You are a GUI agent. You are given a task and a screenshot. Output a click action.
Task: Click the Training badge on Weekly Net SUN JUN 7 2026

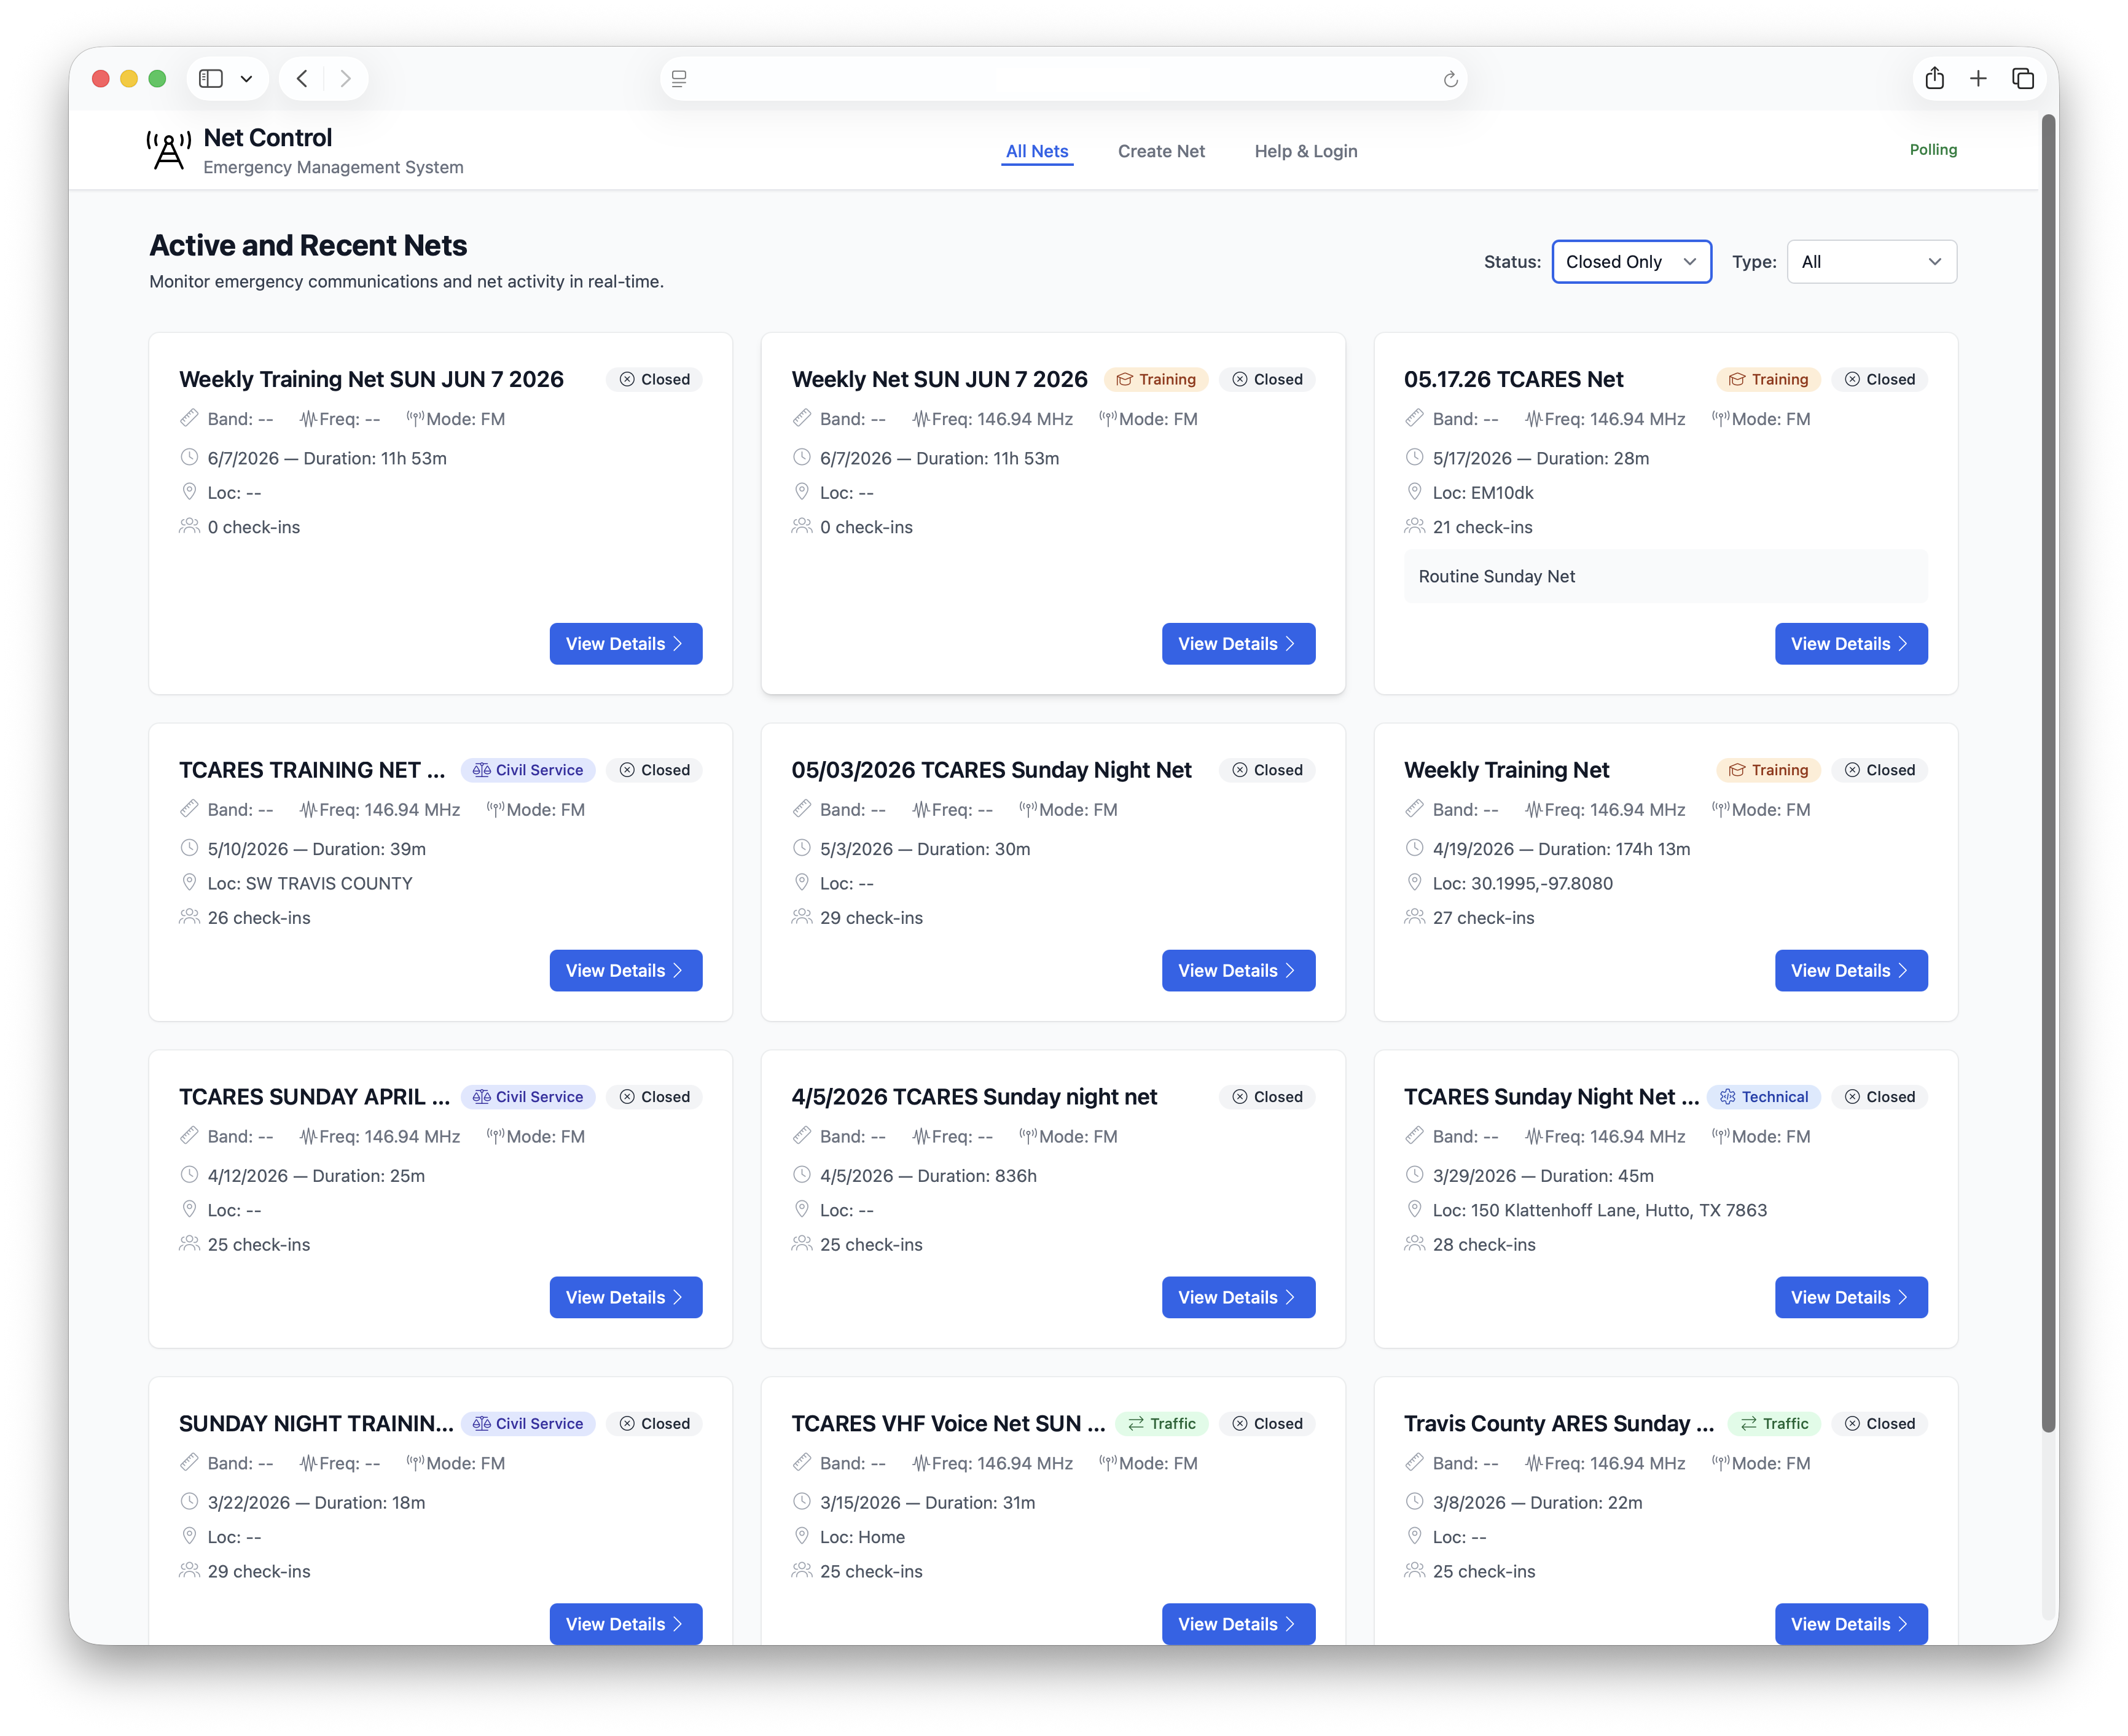click(x=1156, y=379)
